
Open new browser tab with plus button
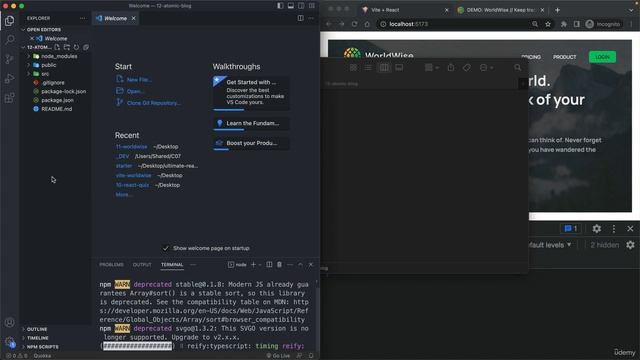pyautogui.click(x=558, y=10)
